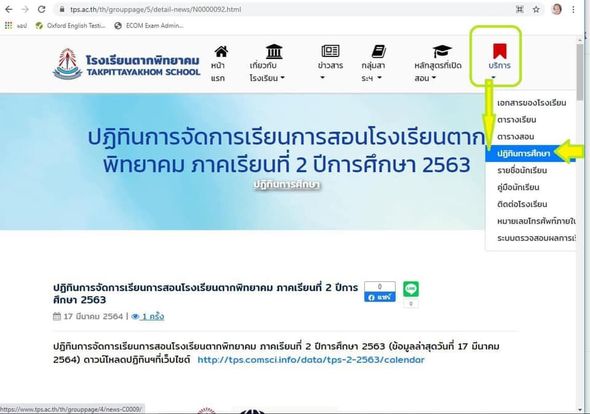The image size is (590, 414).
Task: Select ปฏิทินการศึกษา in the dropdown menu
Action: coord(523,154)
